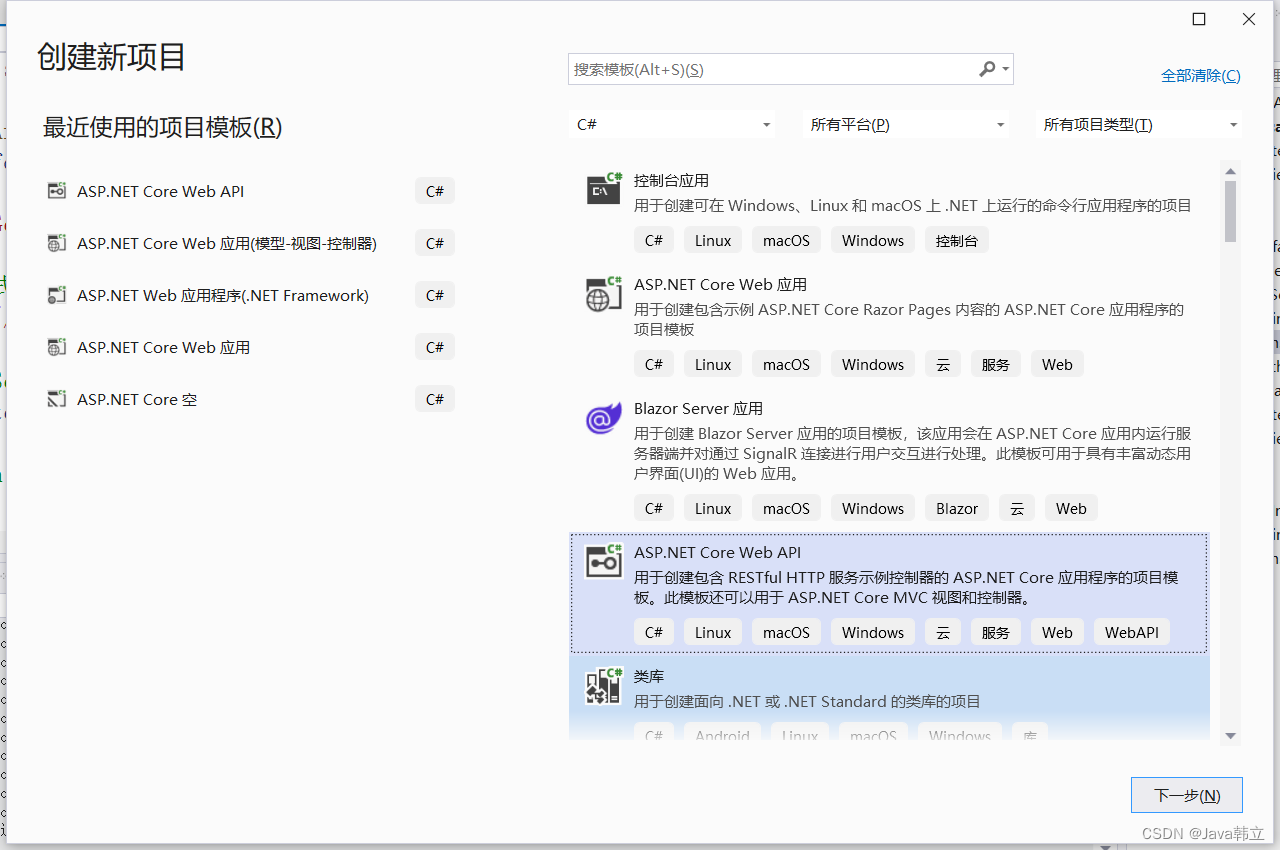The image size is (1280, 850).
Task: Open the search box history dropdown arrow
Action: [1005, 70]
